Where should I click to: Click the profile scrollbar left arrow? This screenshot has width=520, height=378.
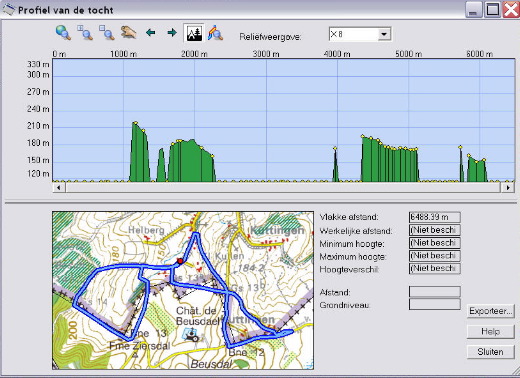point(59,188)
